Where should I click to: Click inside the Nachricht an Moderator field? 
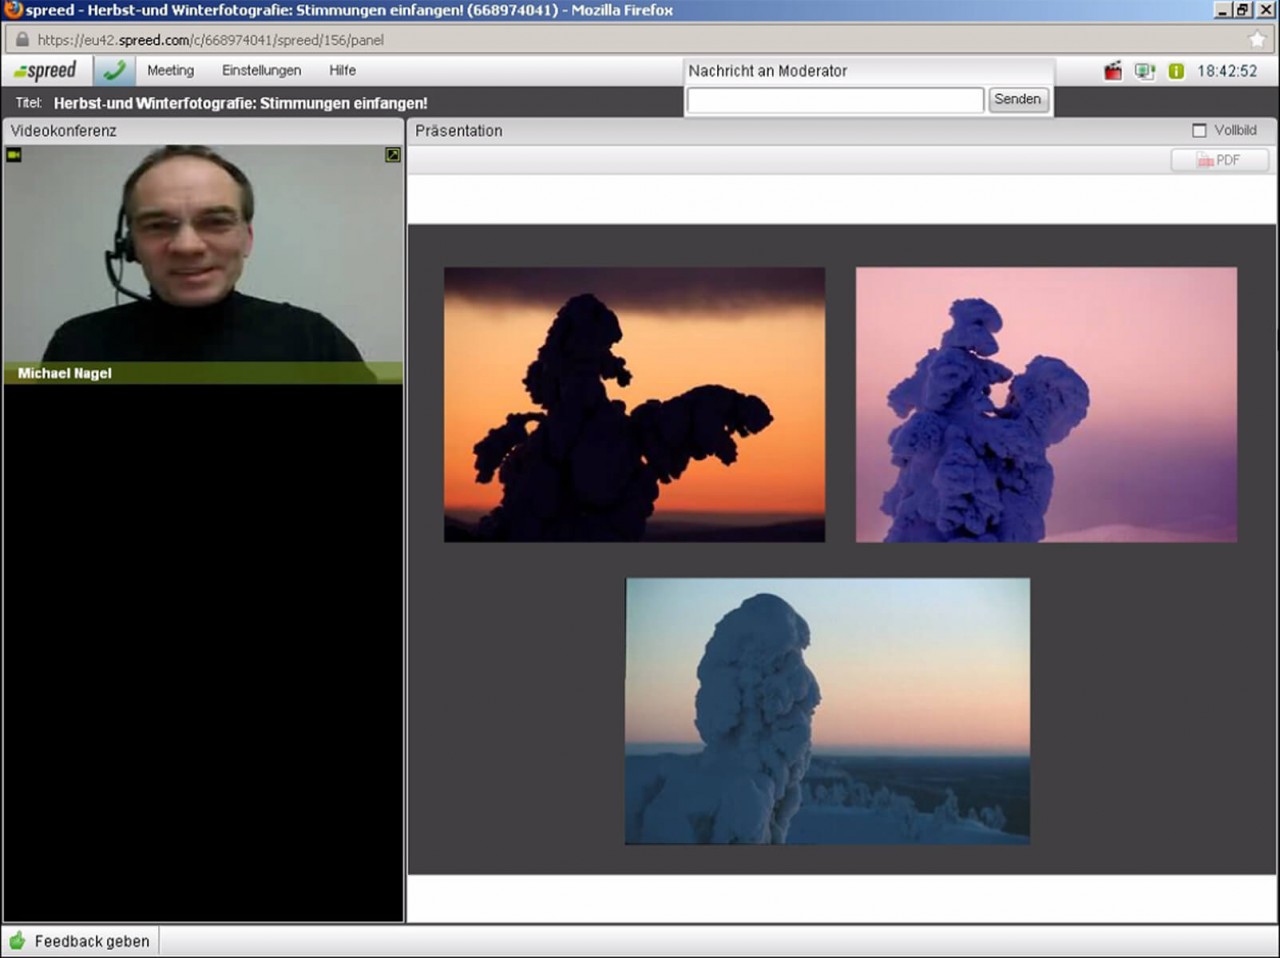(834, 100)
